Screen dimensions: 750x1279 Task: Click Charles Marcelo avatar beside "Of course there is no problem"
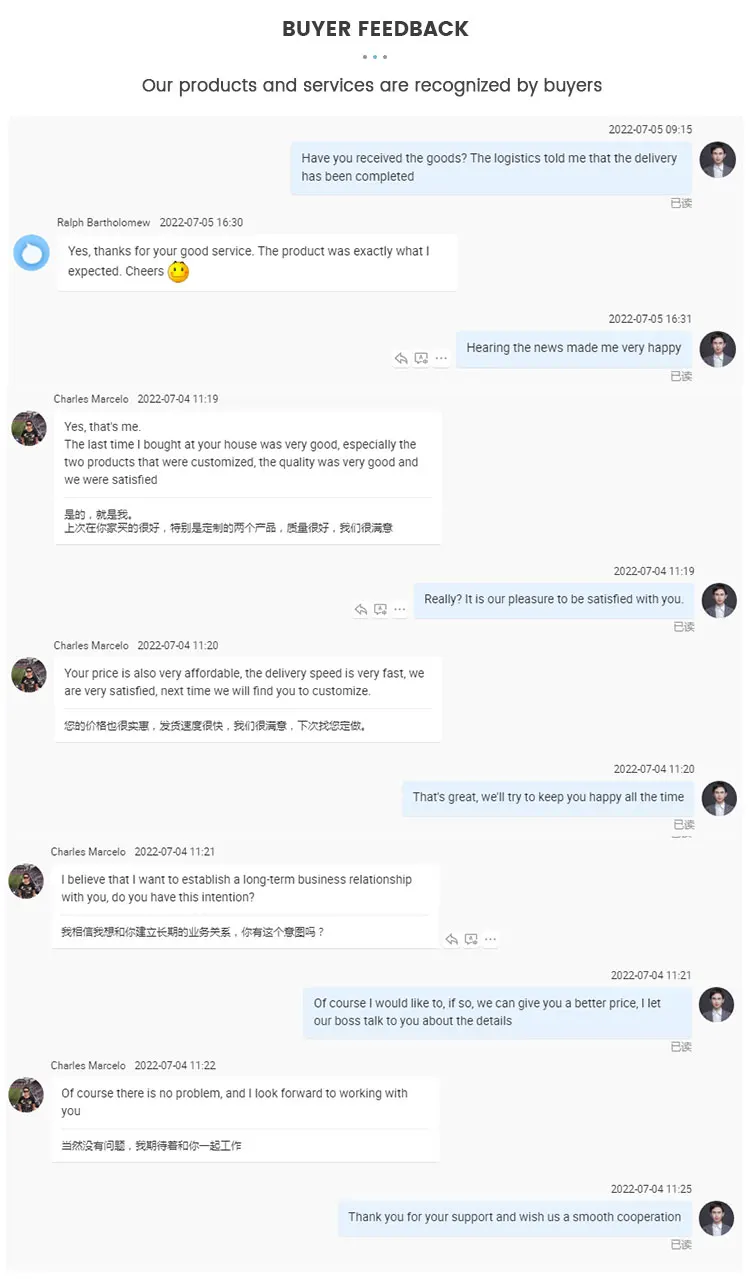click(x=26, y=1095)
